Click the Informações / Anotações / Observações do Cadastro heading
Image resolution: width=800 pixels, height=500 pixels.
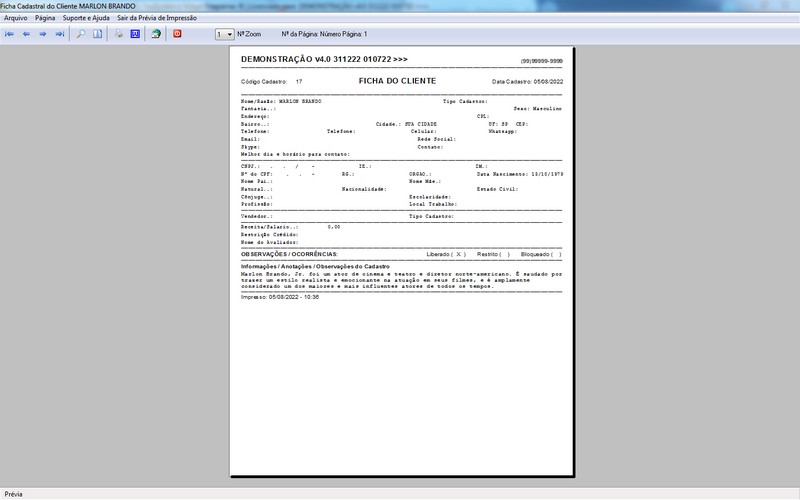[315, 266]
